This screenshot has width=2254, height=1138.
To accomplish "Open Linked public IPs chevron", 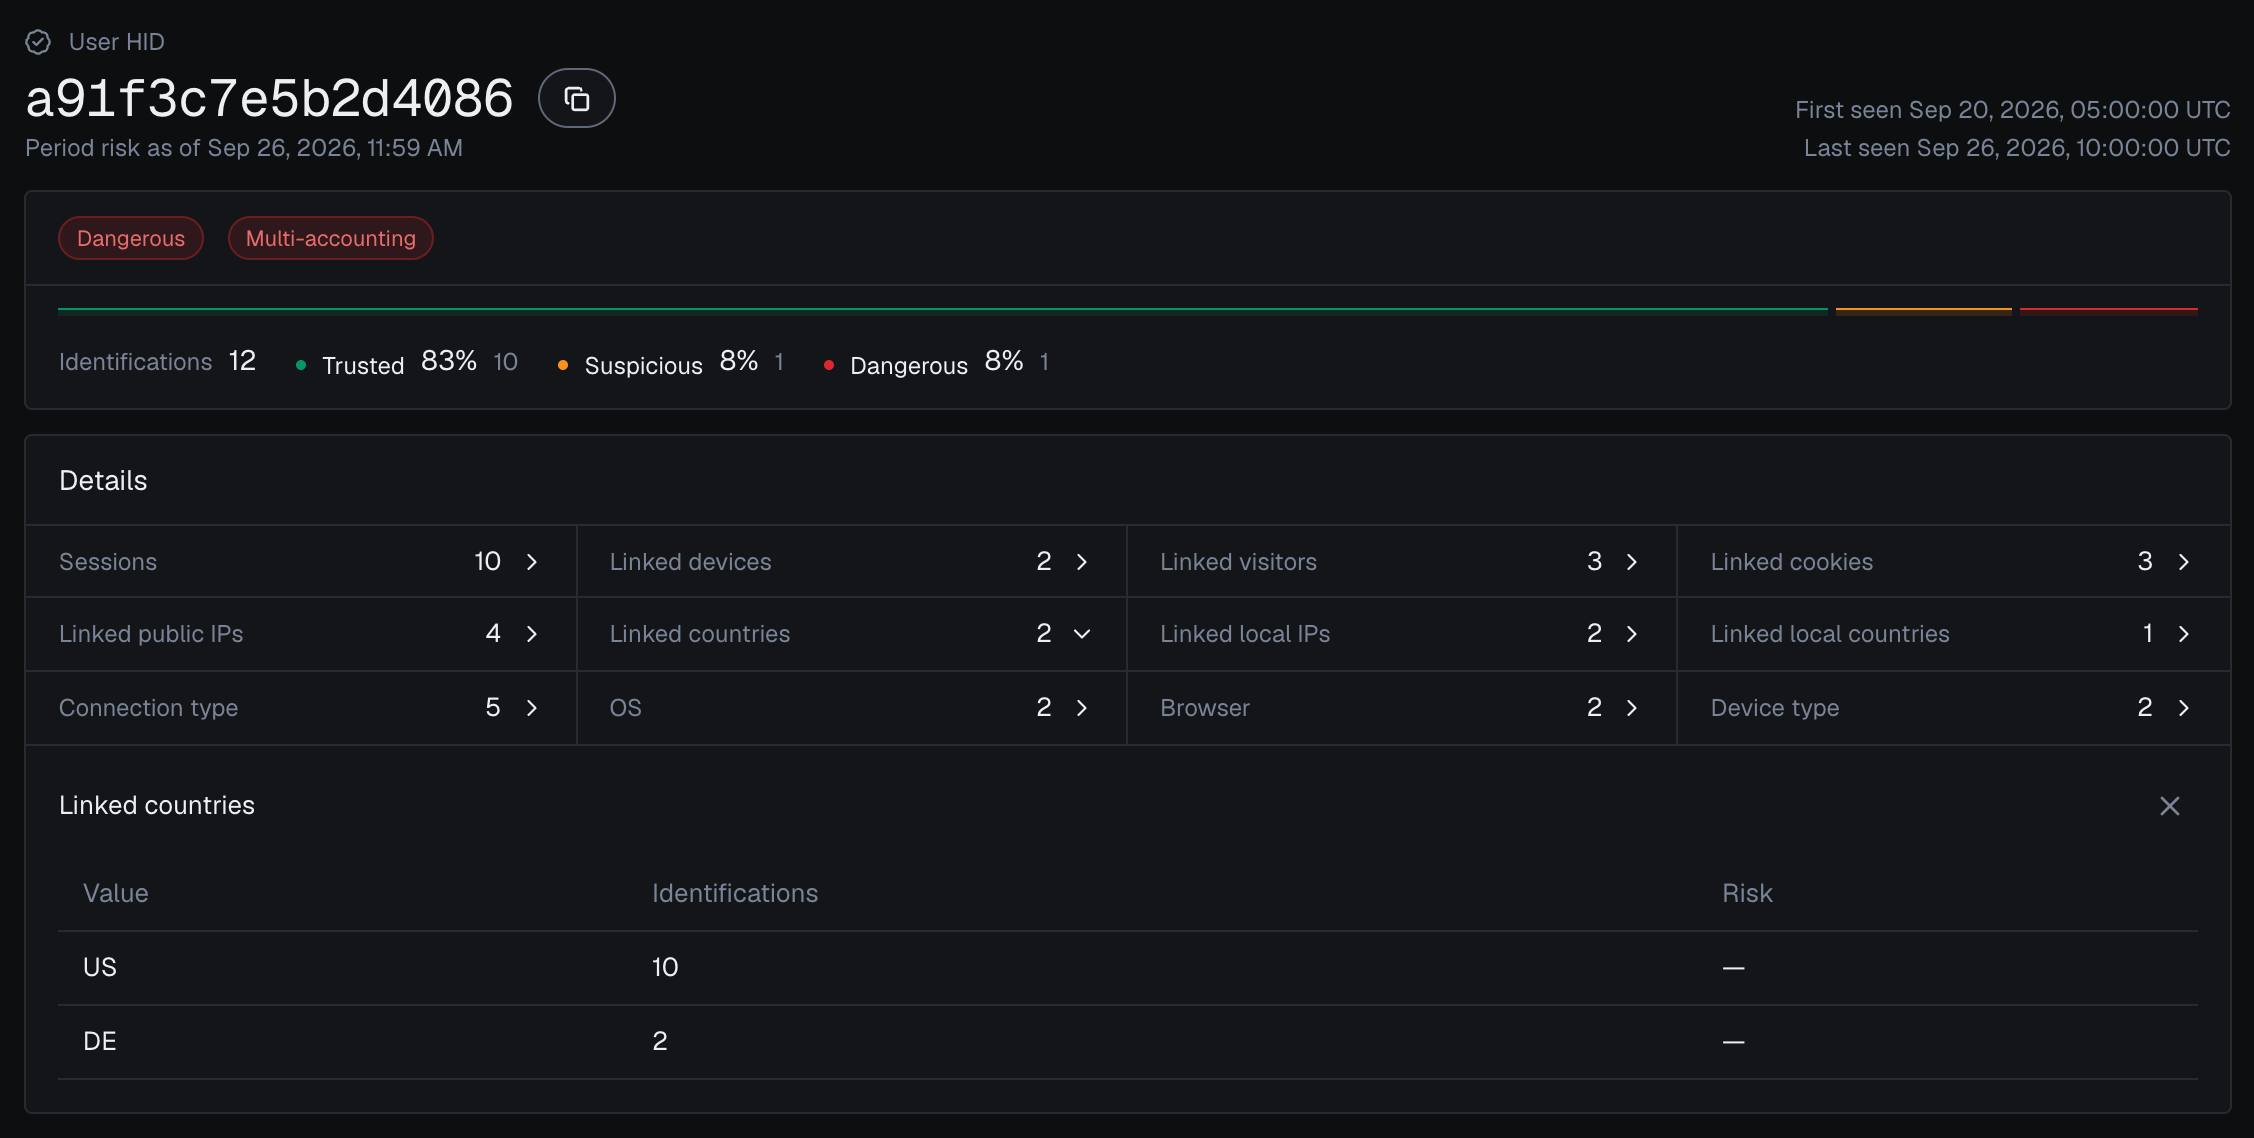I will coord(532,634).
